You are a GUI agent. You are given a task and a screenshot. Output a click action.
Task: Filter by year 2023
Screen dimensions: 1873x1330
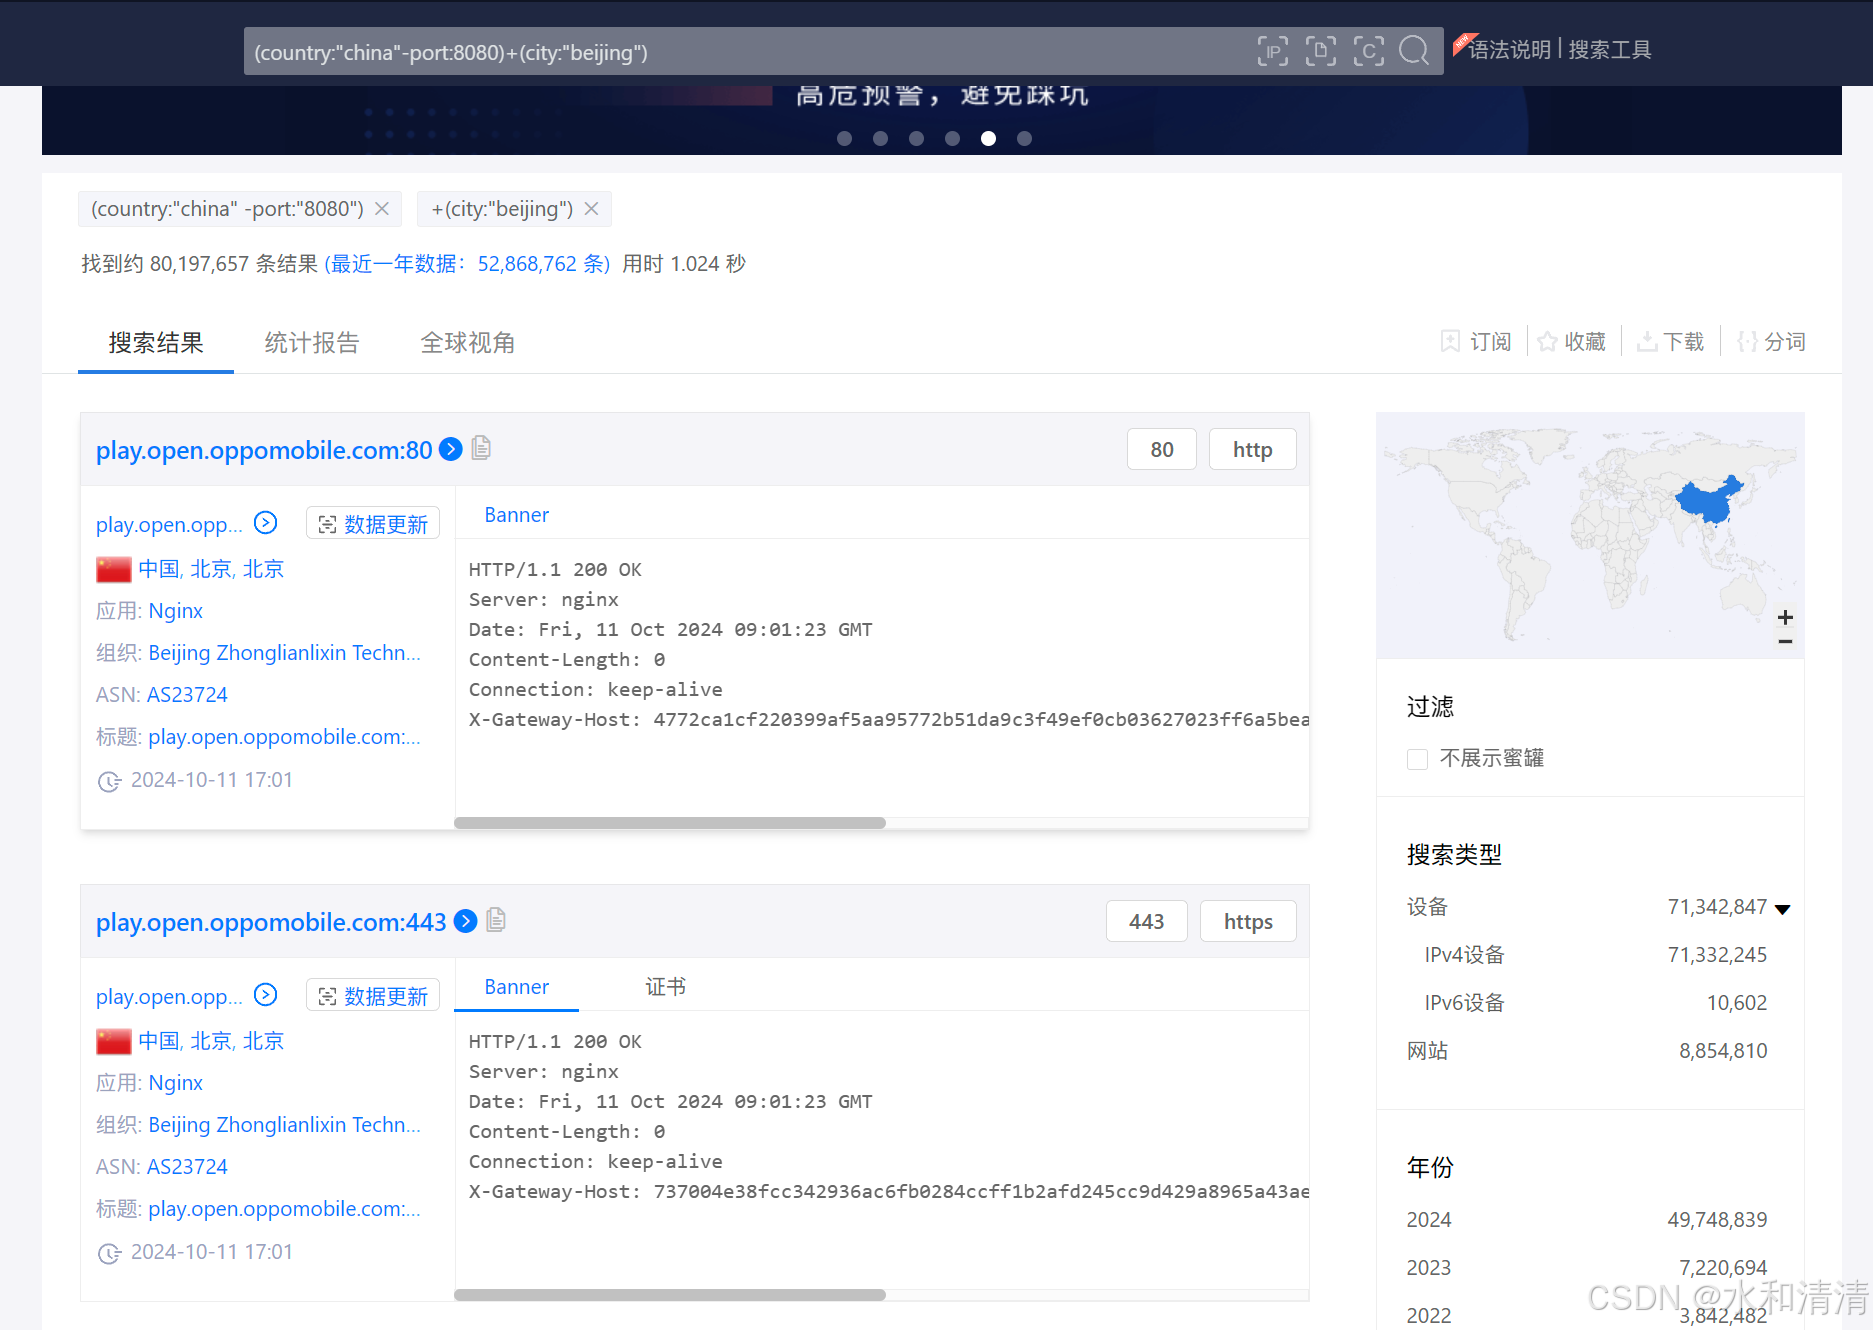pos(1587,1268)
